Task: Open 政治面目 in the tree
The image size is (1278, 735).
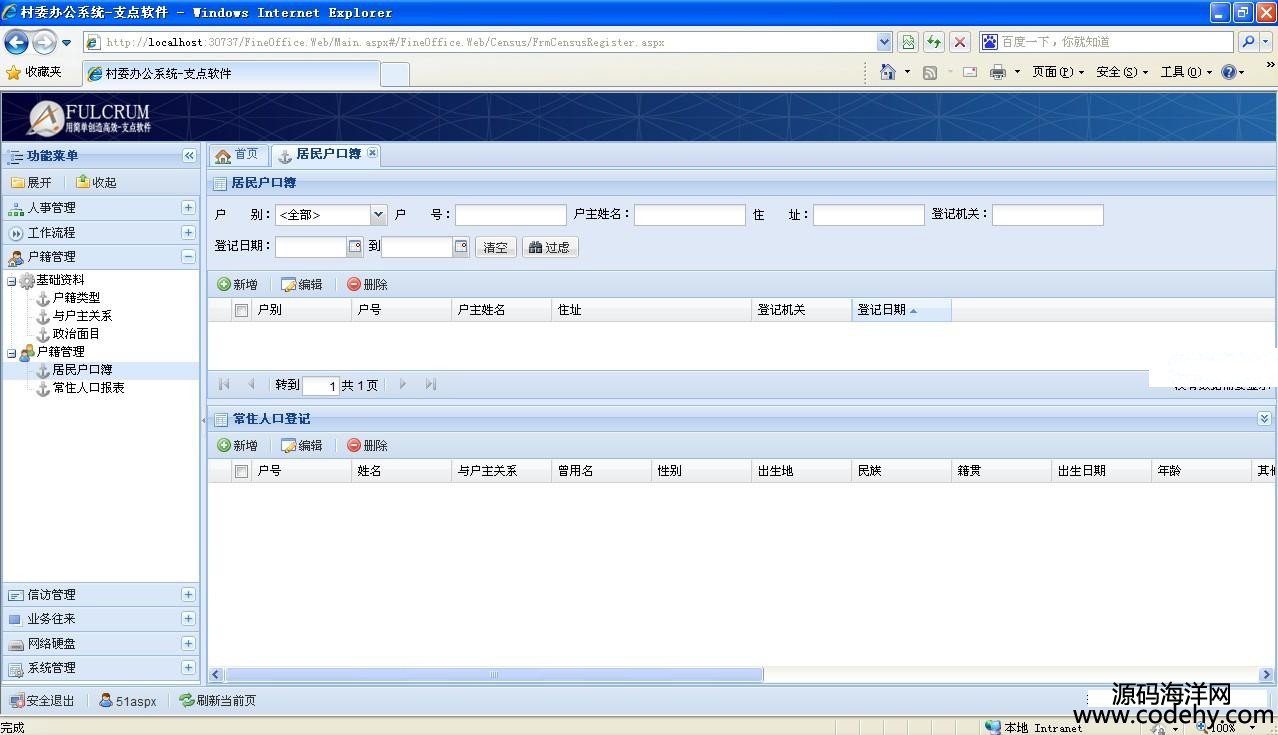Action: click(x=76, y=334)
